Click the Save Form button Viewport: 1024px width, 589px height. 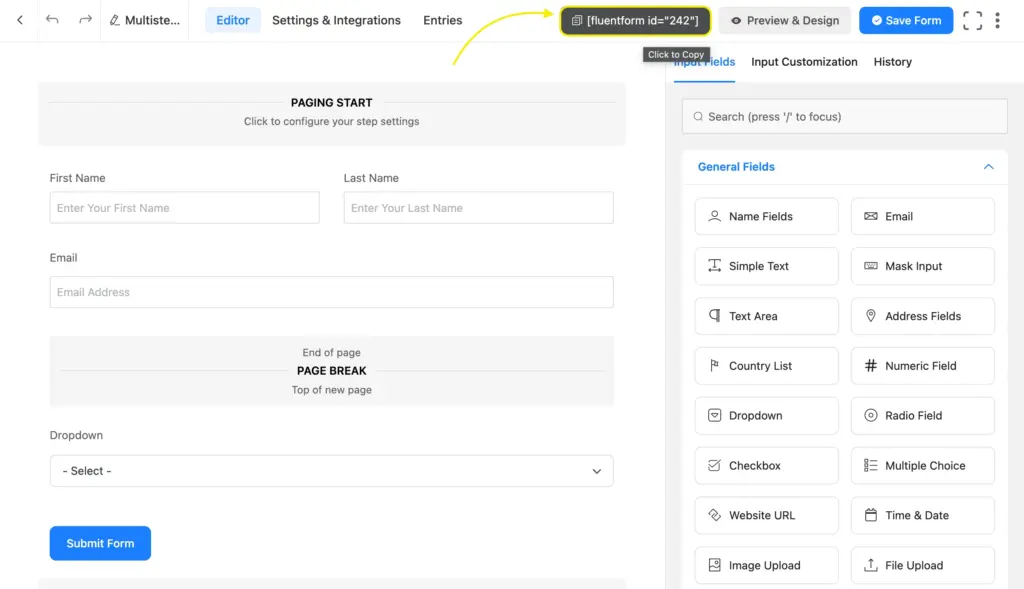(x=906, y=20)
